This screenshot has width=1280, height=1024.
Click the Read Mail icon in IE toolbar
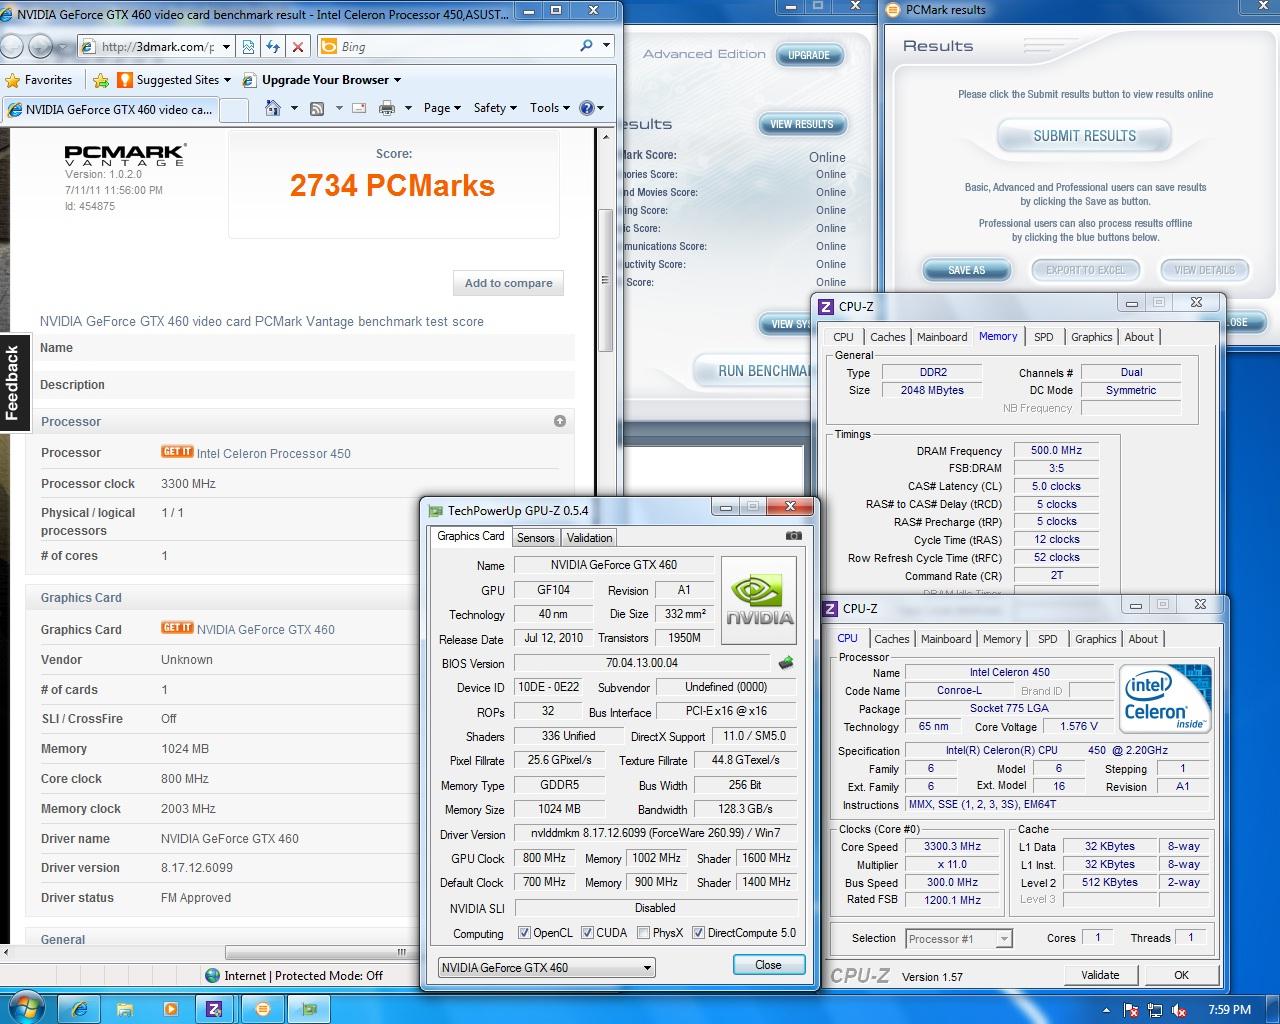pyautogui.click(x=360, y=108)
